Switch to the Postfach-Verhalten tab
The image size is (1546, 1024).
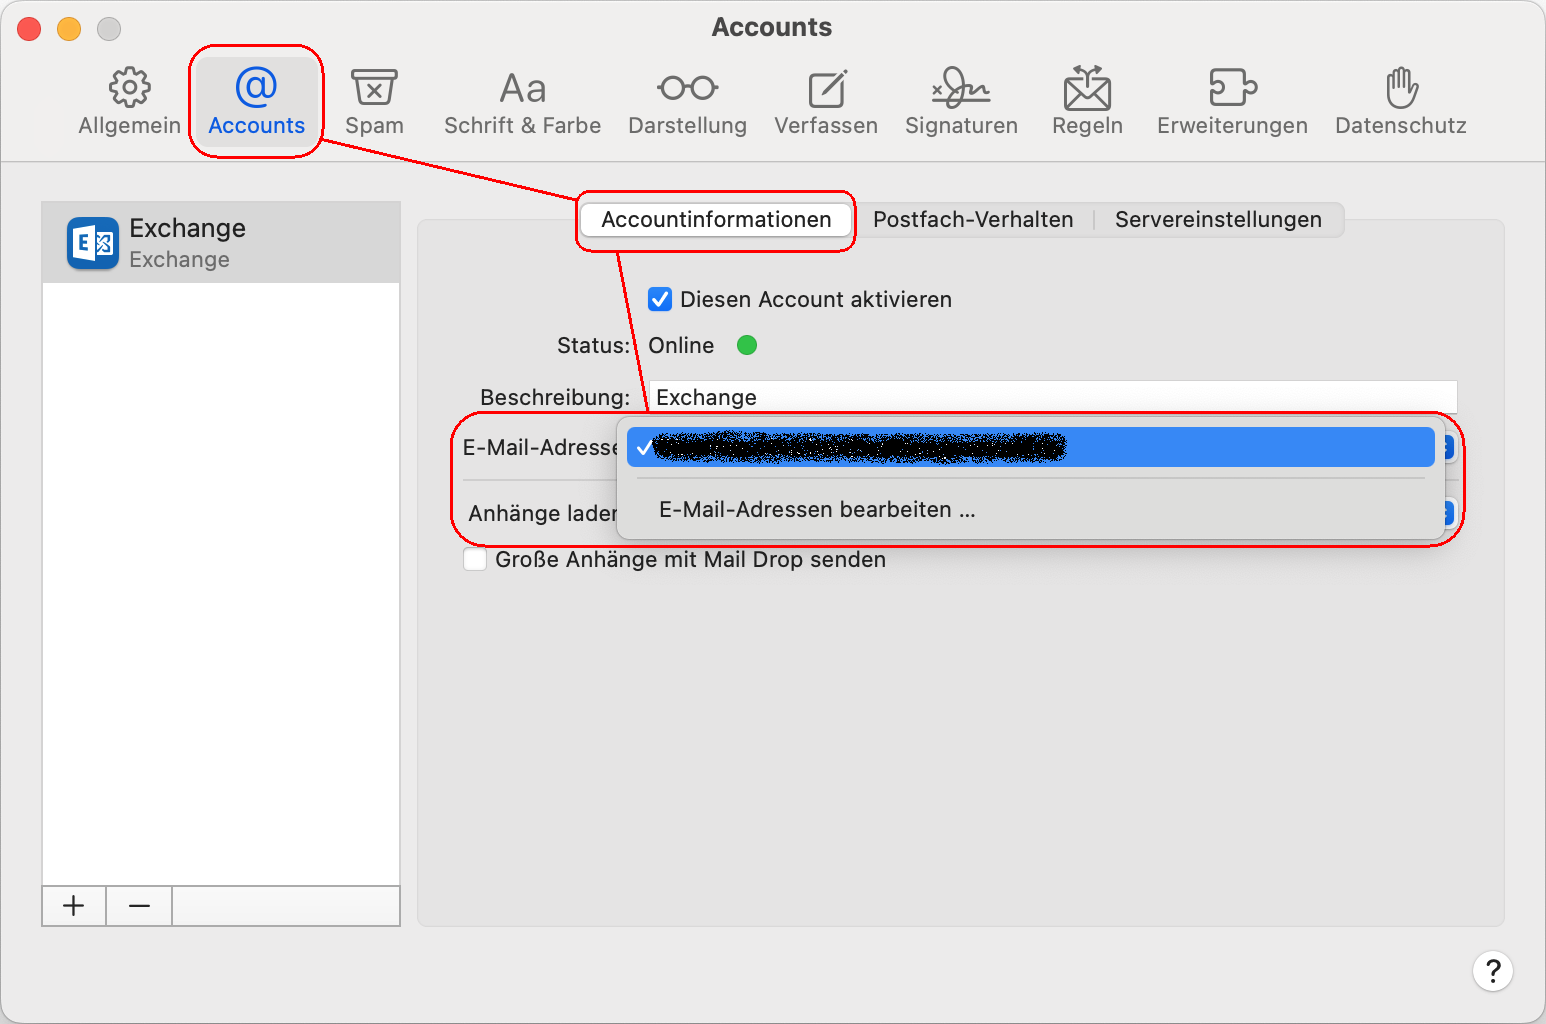tap(973, 220)
